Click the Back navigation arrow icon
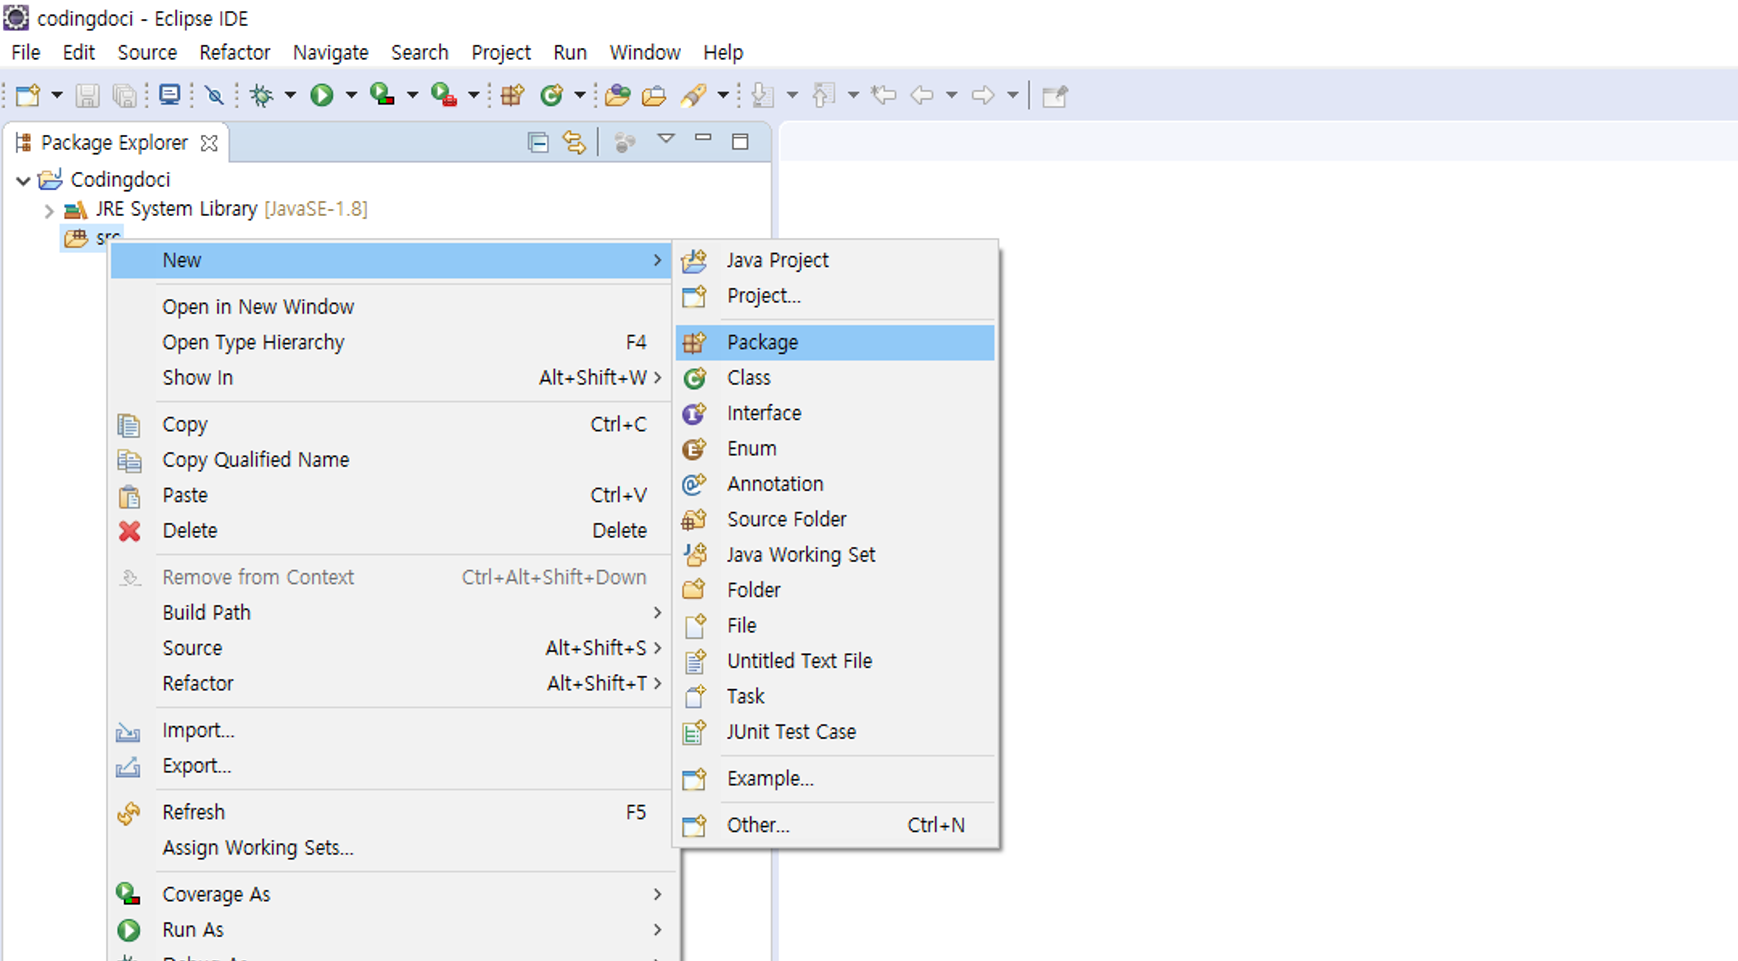 click(x=922, y=95)
